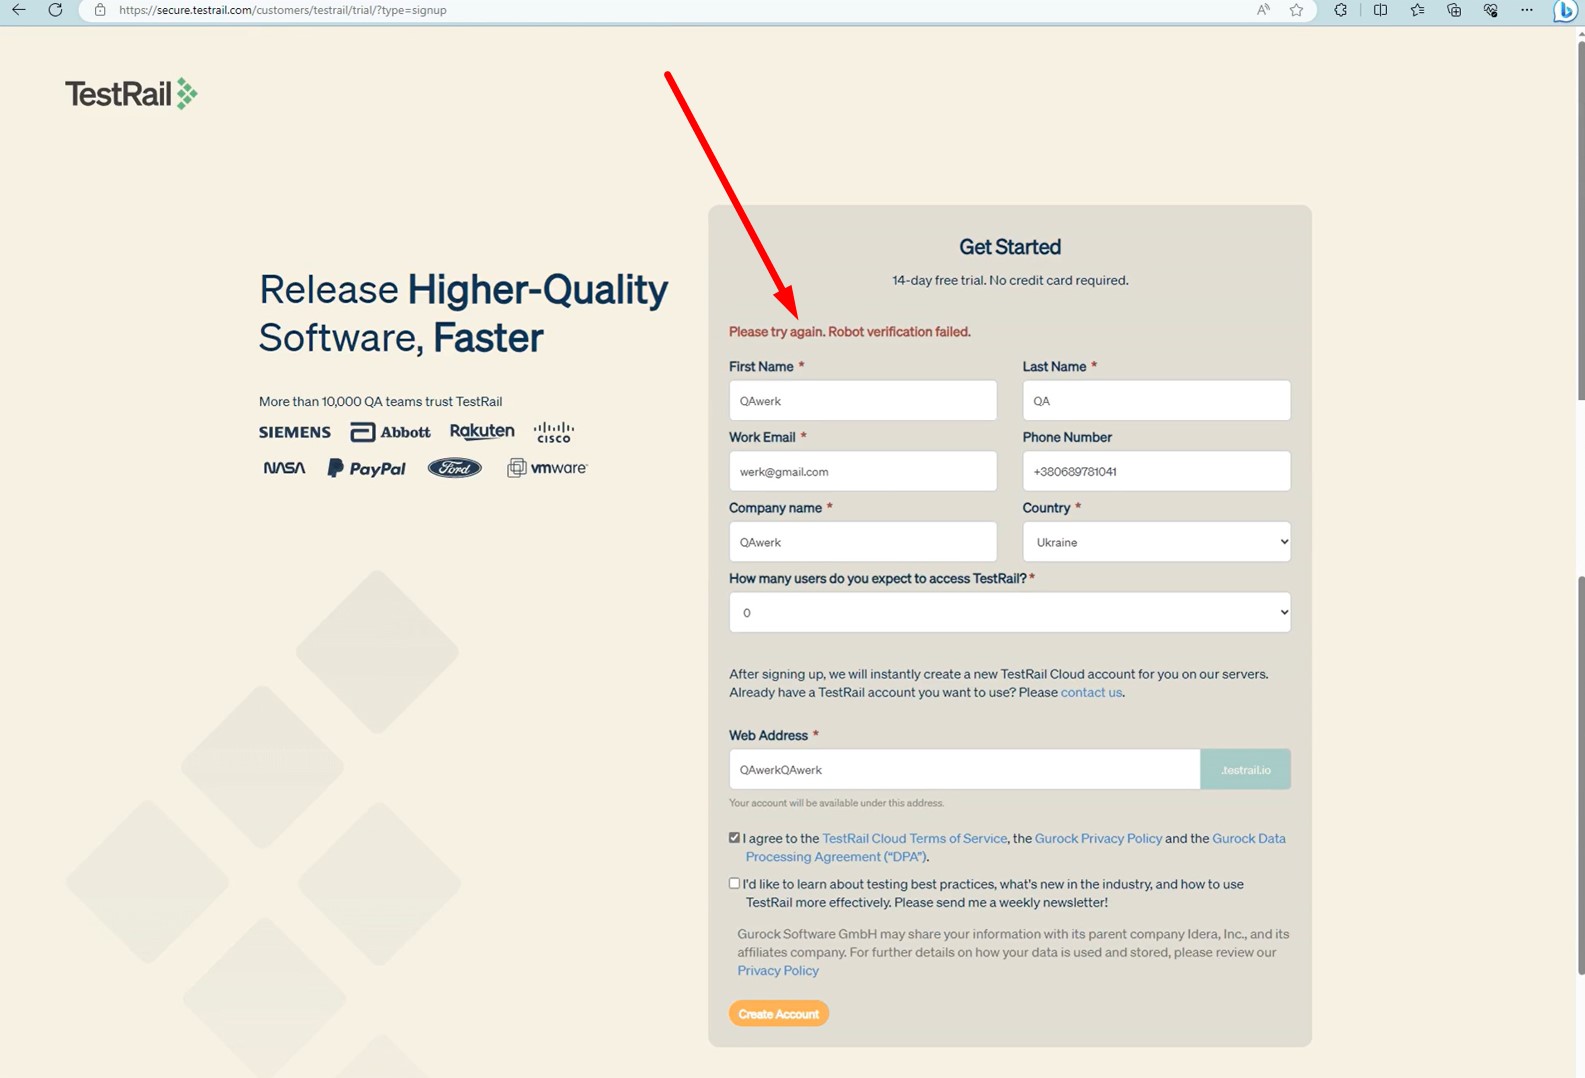Open the browser Settings and more menu
Image resolution: width=1585 pixels, height=1078 pixels.
pos(1527,10)
